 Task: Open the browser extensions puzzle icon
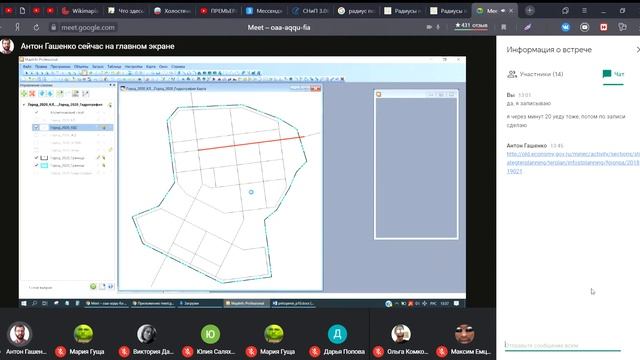point(622,27)
